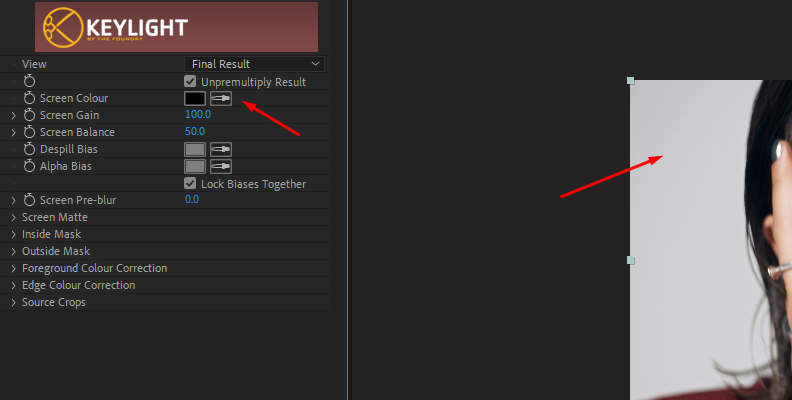792x400 pixels.
Task: Expand the Source Crops group
Action: [x=14, y=302]
